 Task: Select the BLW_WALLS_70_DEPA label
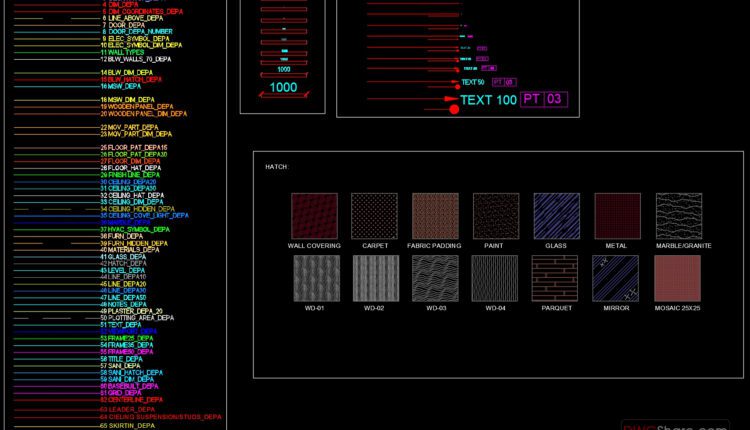point(139,59)
